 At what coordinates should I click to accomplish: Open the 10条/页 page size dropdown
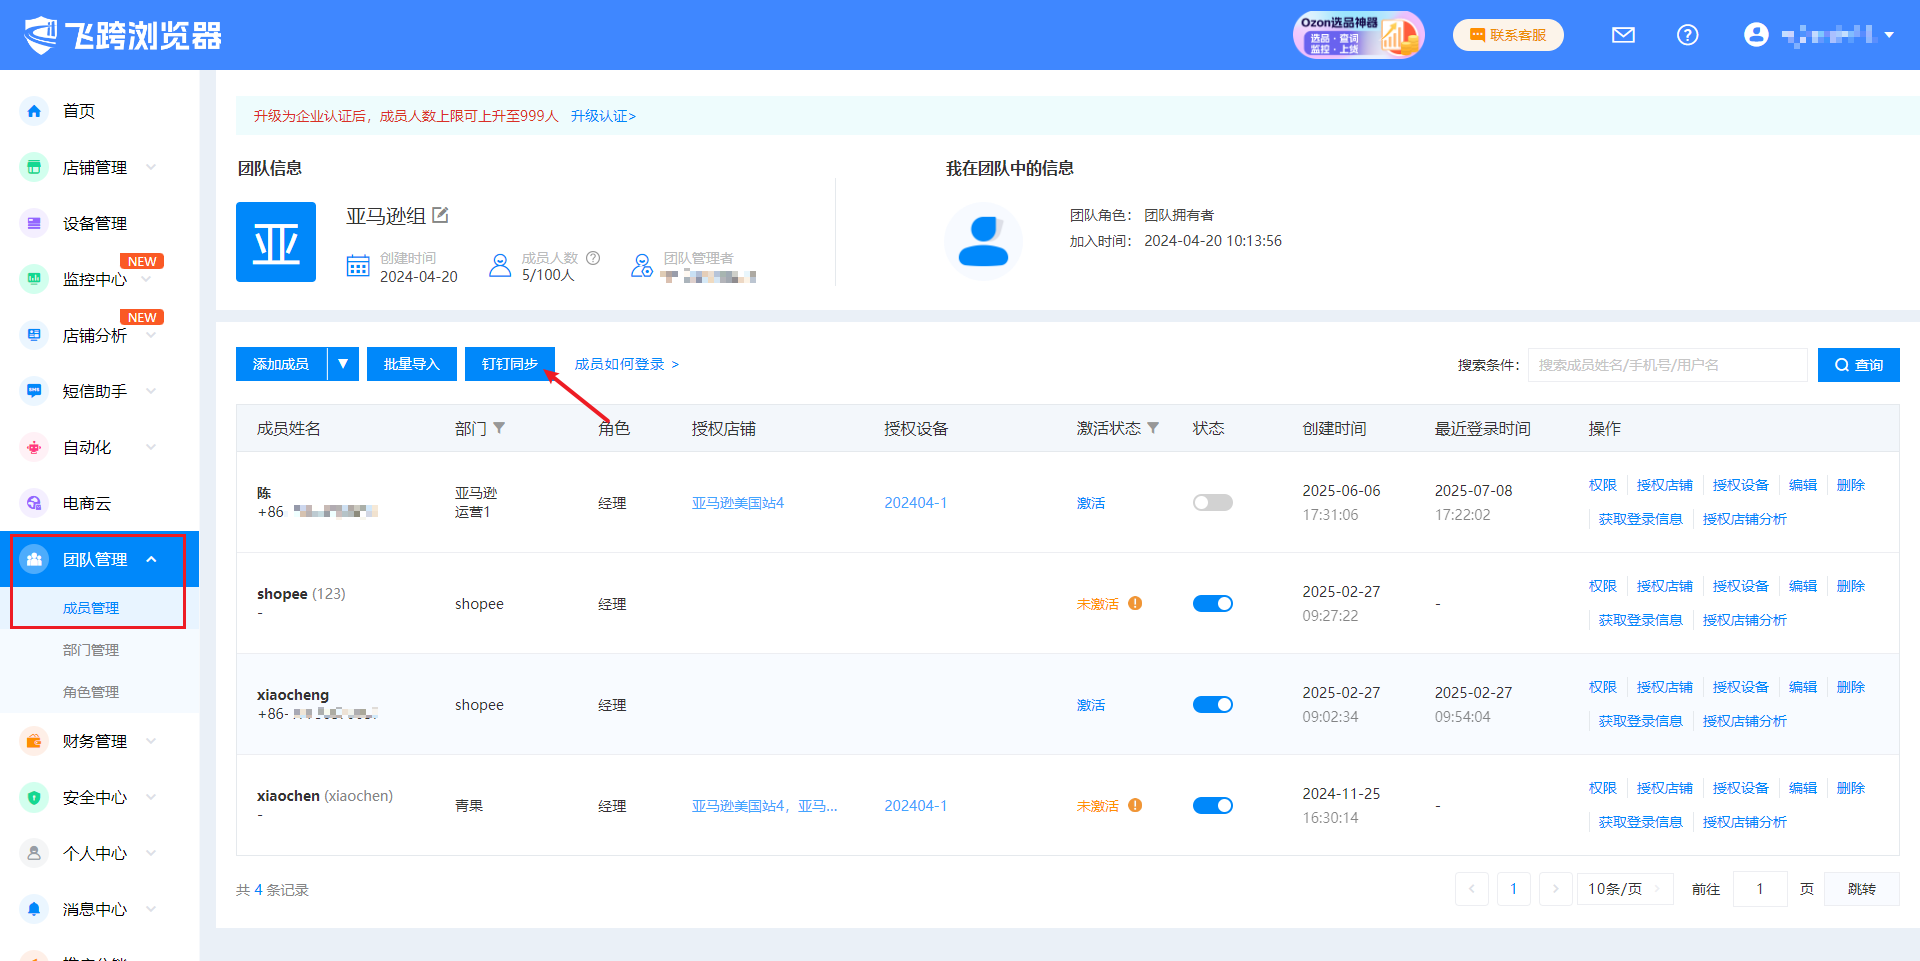point(1624,889)
